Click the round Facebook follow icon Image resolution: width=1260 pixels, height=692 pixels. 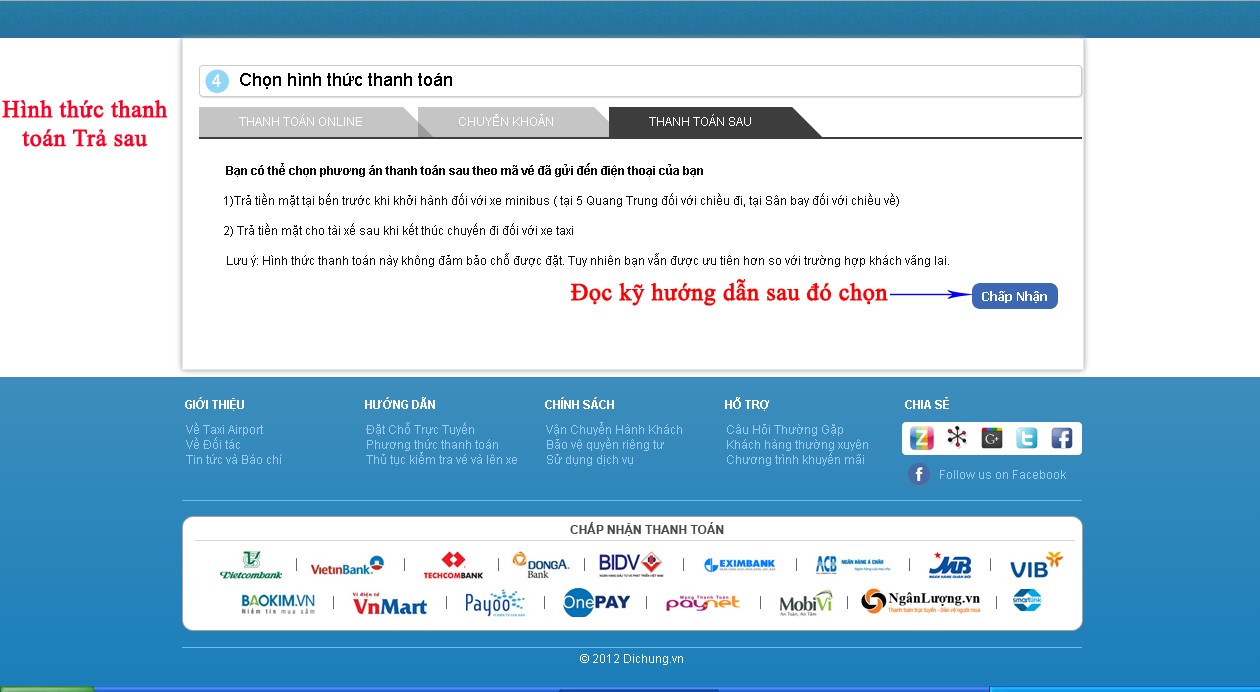[x=919, y=474]
